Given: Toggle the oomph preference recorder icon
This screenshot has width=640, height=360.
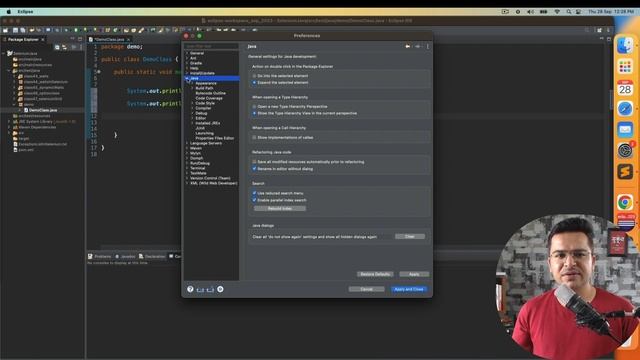Looking at the screenshot, I should point(220,289).
